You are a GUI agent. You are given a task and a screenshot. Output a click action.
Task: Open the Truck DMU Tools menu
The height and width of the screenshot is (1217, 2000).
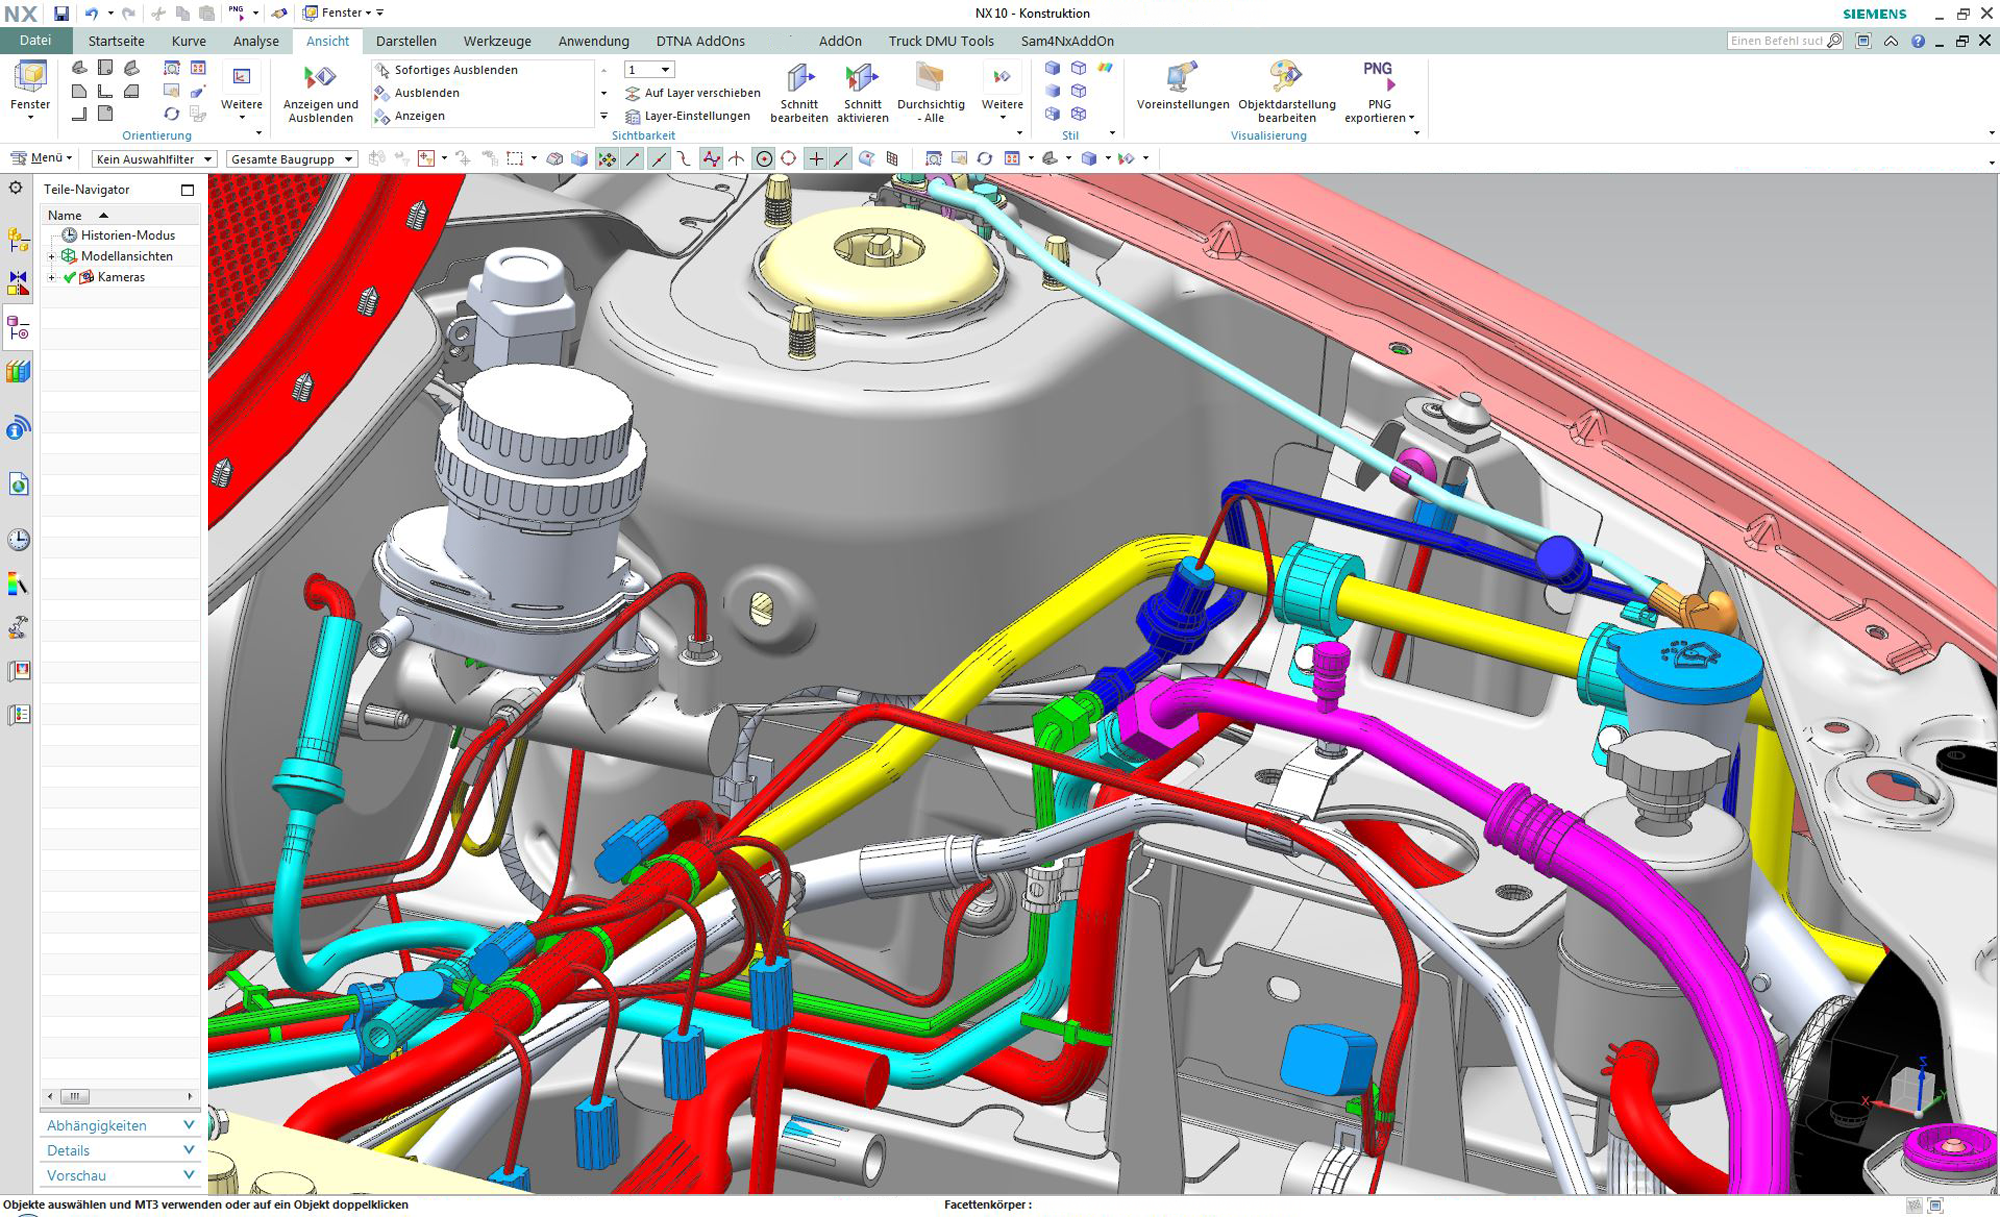click(940, 41)
